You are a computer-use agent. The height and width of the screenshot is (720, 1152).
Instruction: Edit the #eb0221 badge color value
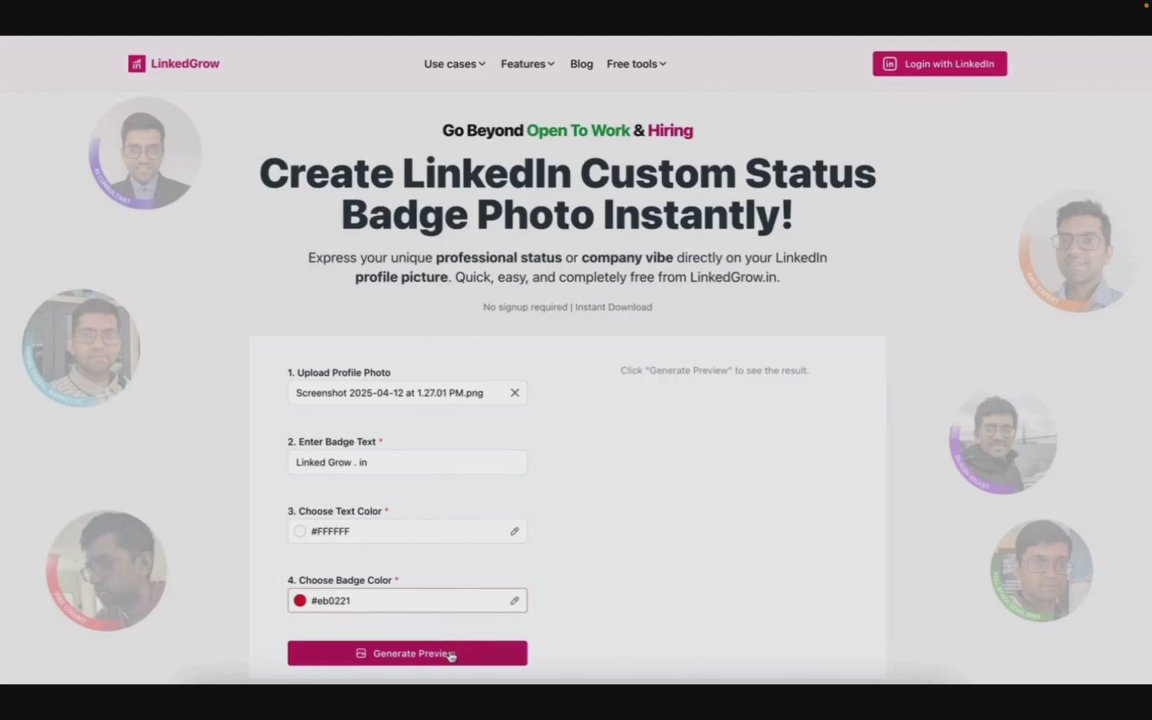(331, 600)
